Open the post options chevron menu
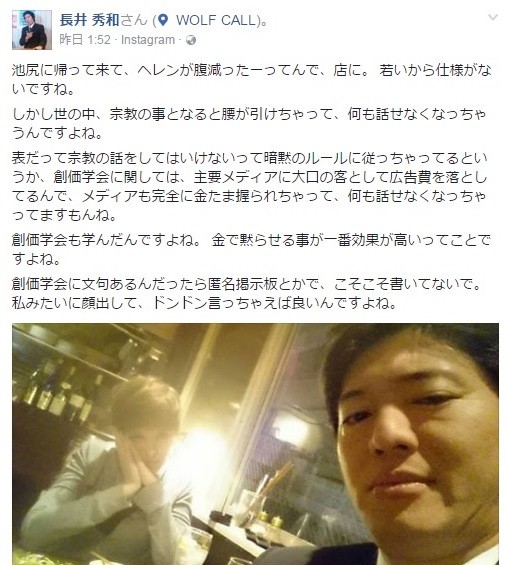The width and height of the screenshot is (507, 565). point(492,17)
